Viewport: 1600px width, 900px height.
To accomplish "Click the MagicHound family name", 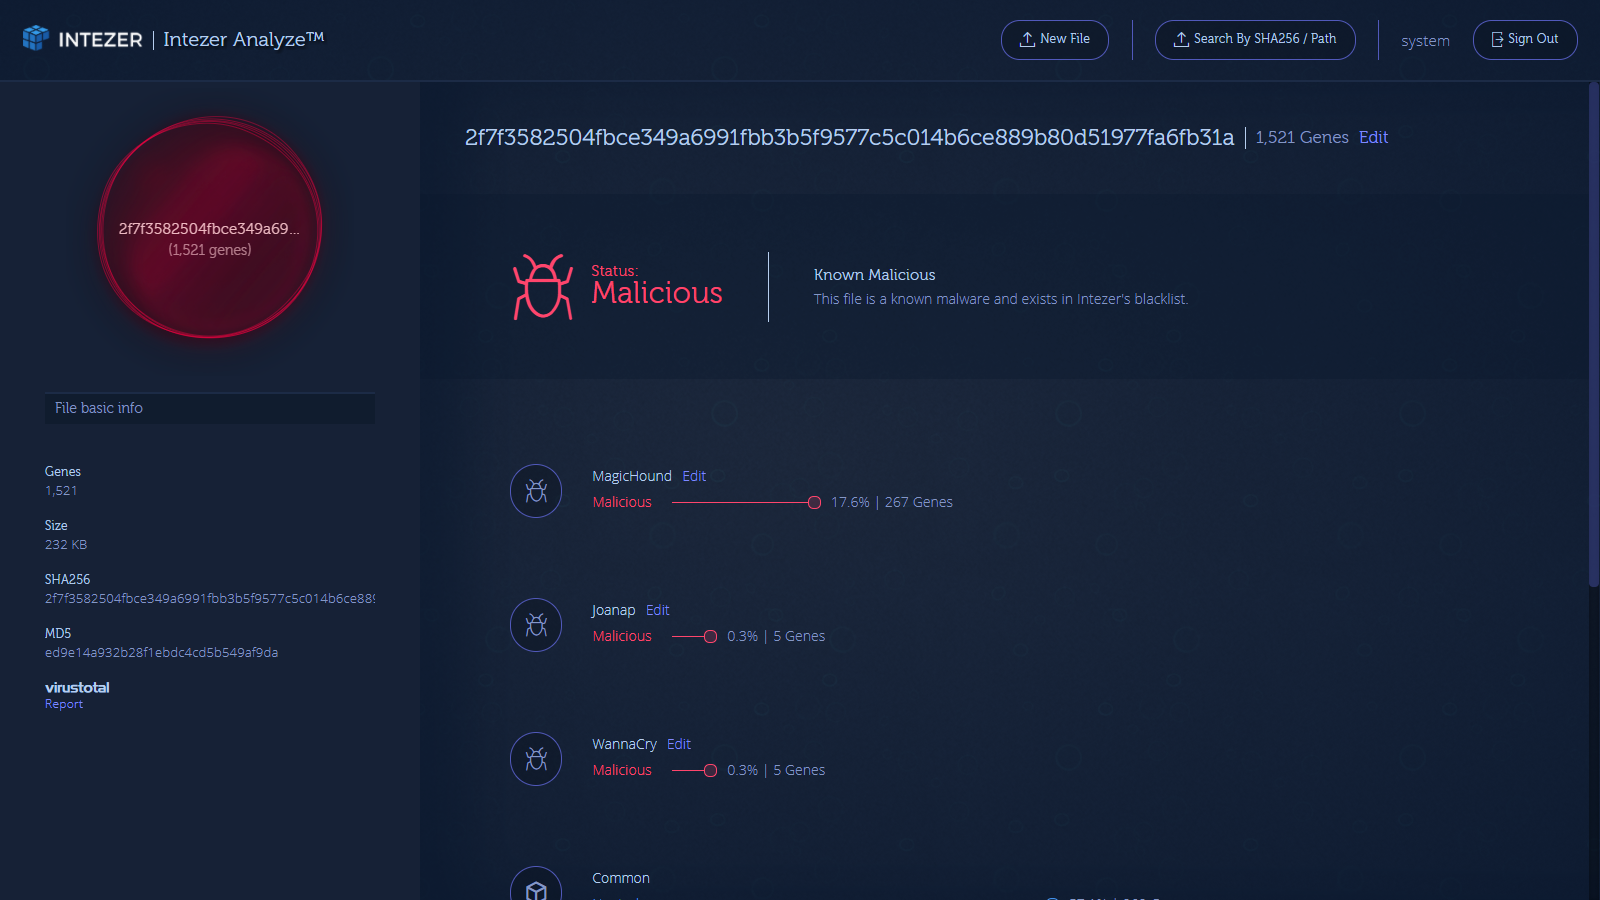I will tap(632, 476).
